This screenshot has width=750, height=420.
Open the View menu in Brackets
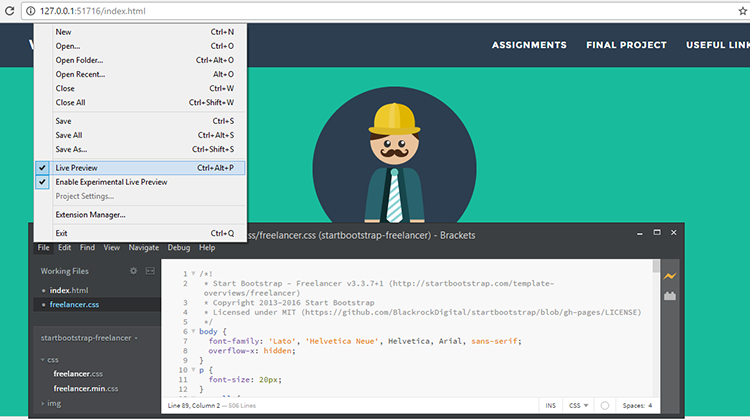[x=111, y=247]
